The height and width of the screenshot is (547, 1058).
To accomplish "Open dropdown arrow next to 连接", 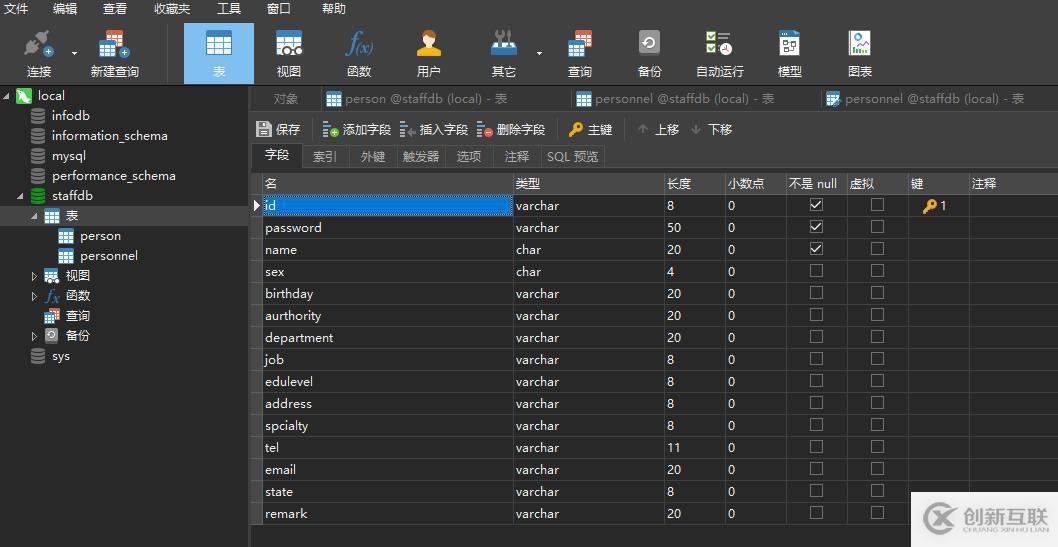I will tap(74, 53).
